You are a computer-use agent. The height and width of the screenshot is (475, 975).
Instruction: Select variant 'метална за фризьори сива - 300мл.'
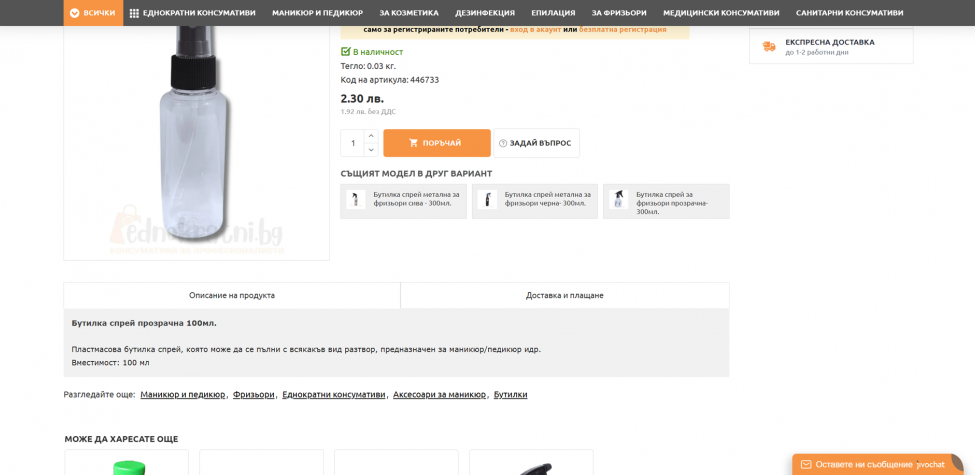[x=404, y=201]
